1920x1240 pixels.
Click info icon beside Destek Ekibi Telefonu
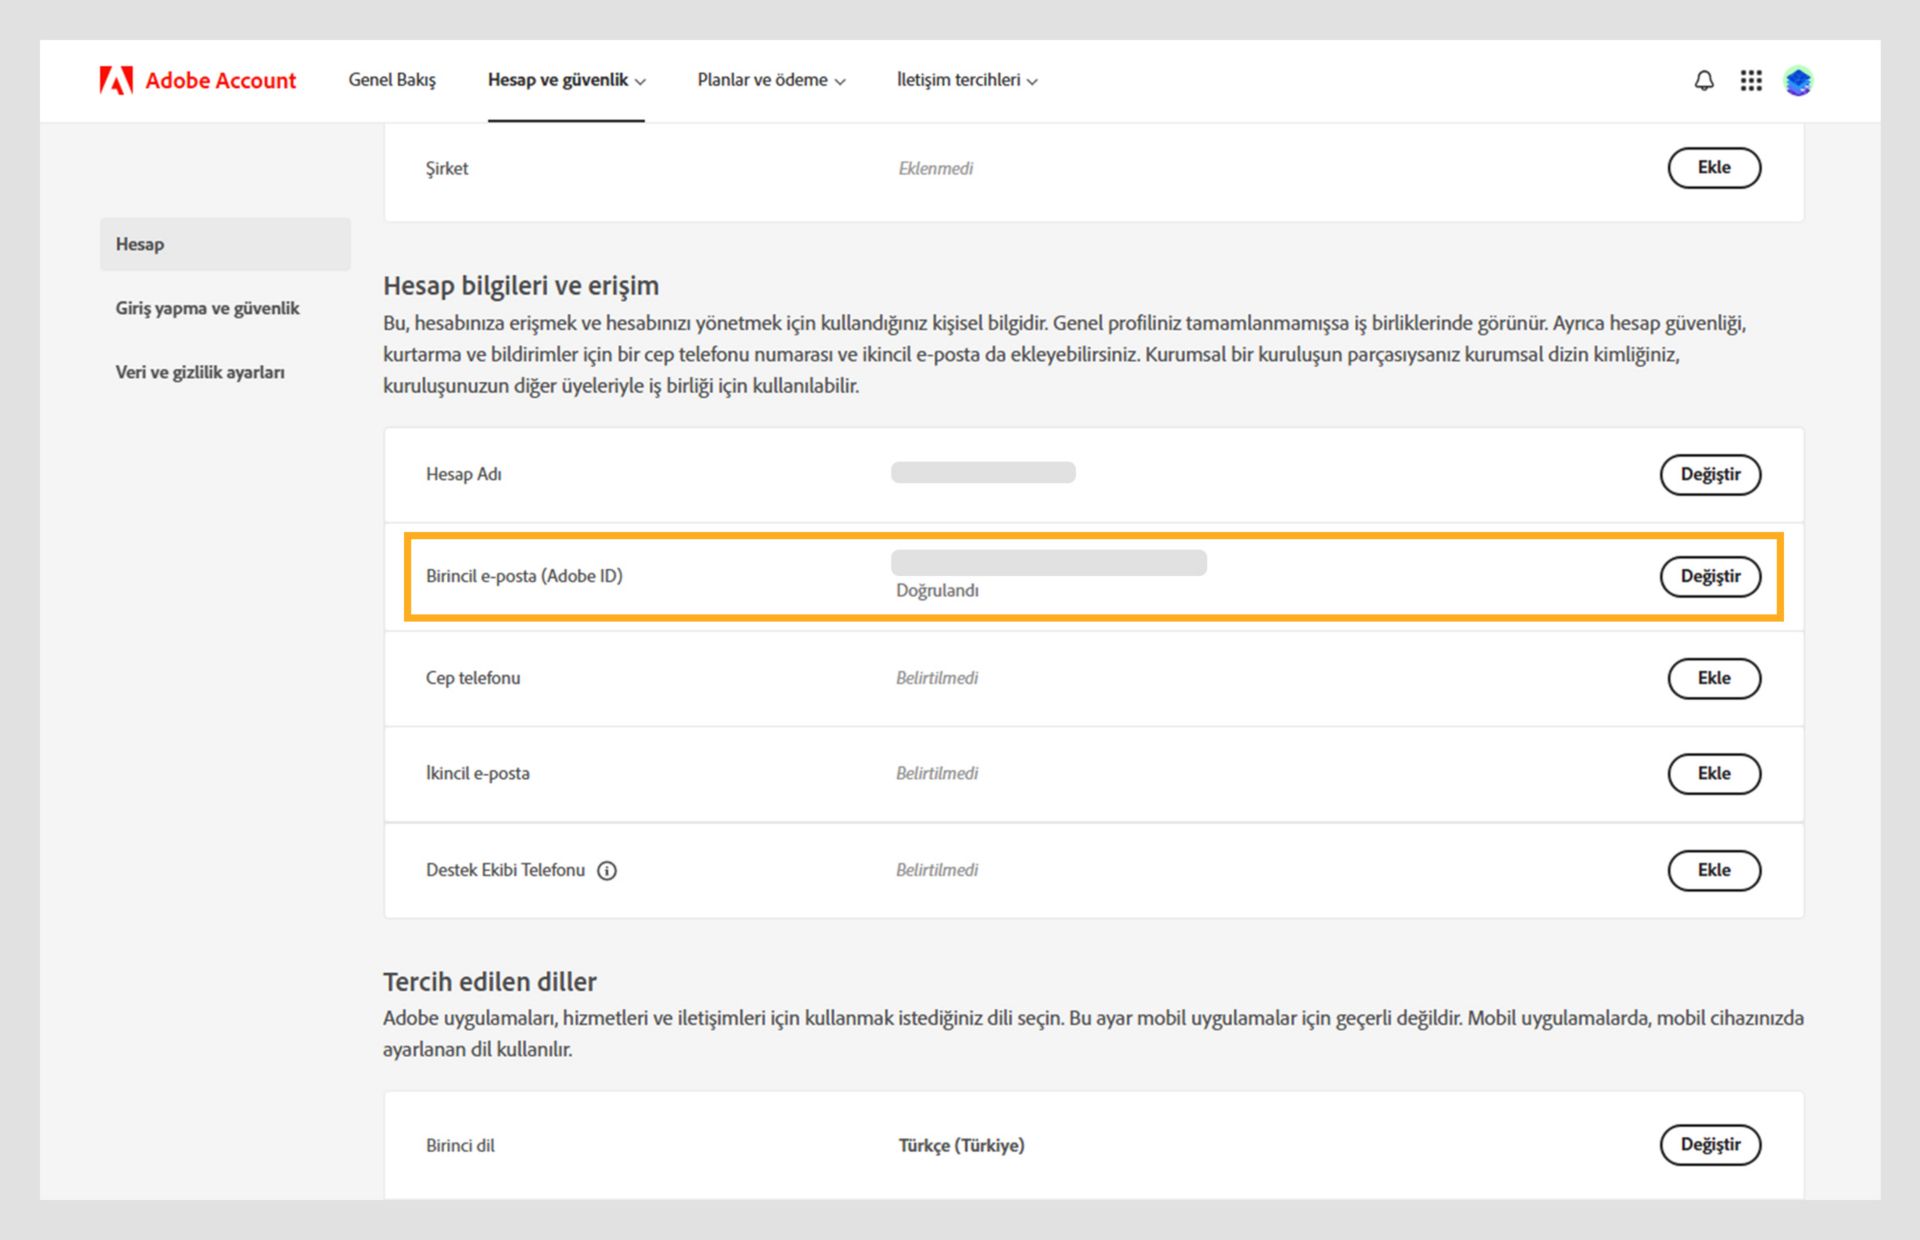pyautogui.click(x=607, y=870)
